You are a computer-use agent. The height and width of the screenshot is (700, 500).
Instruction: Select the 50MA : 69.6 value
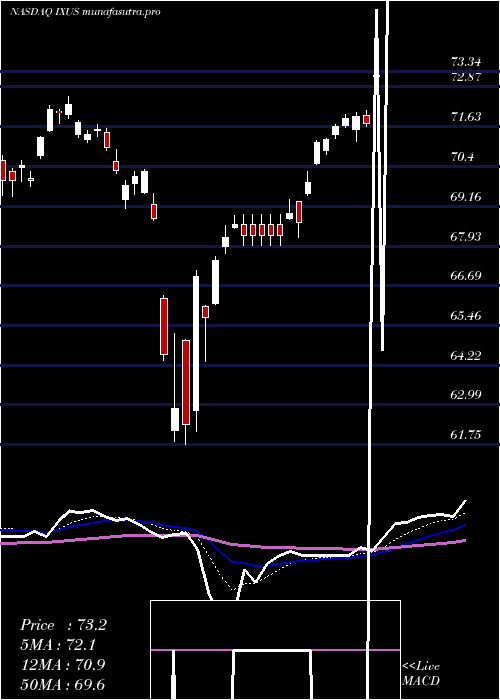[x=63, y=684]
